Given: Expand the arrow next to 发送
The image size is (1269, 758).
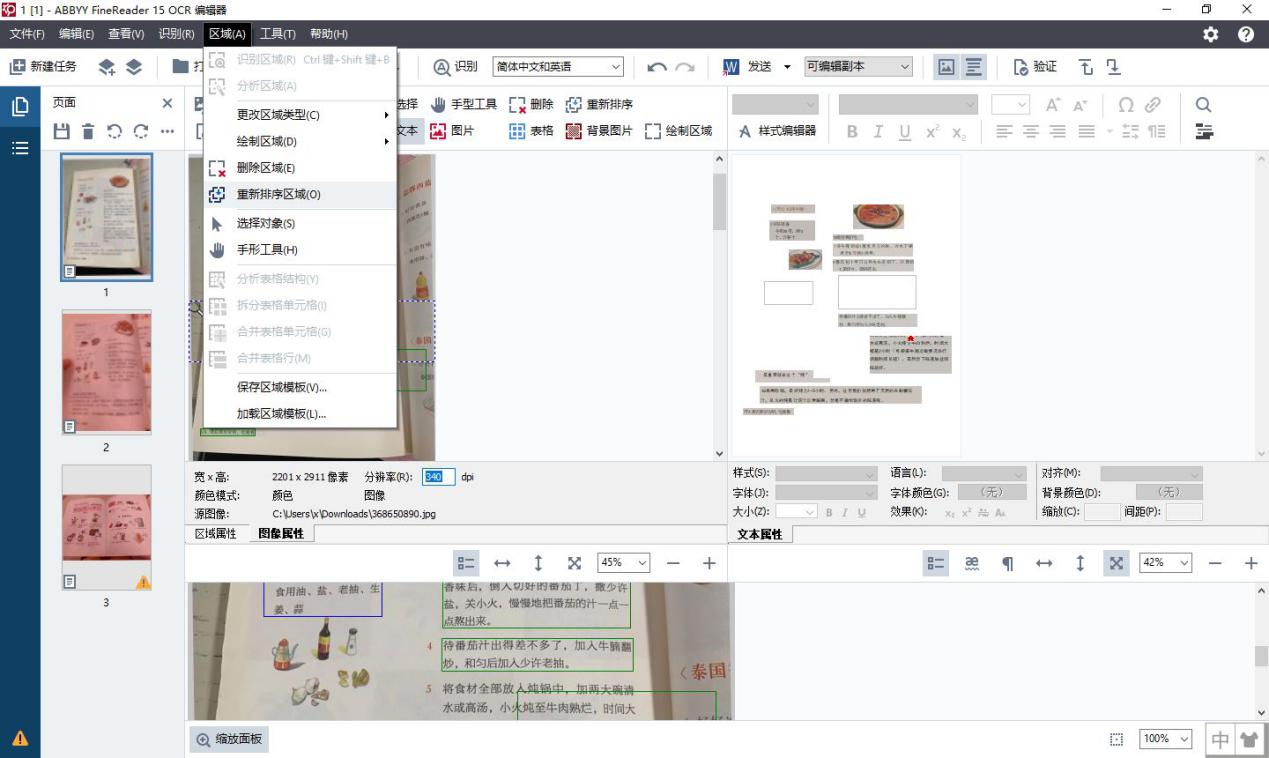Looking at the screenshot, I should pos(787,67).
